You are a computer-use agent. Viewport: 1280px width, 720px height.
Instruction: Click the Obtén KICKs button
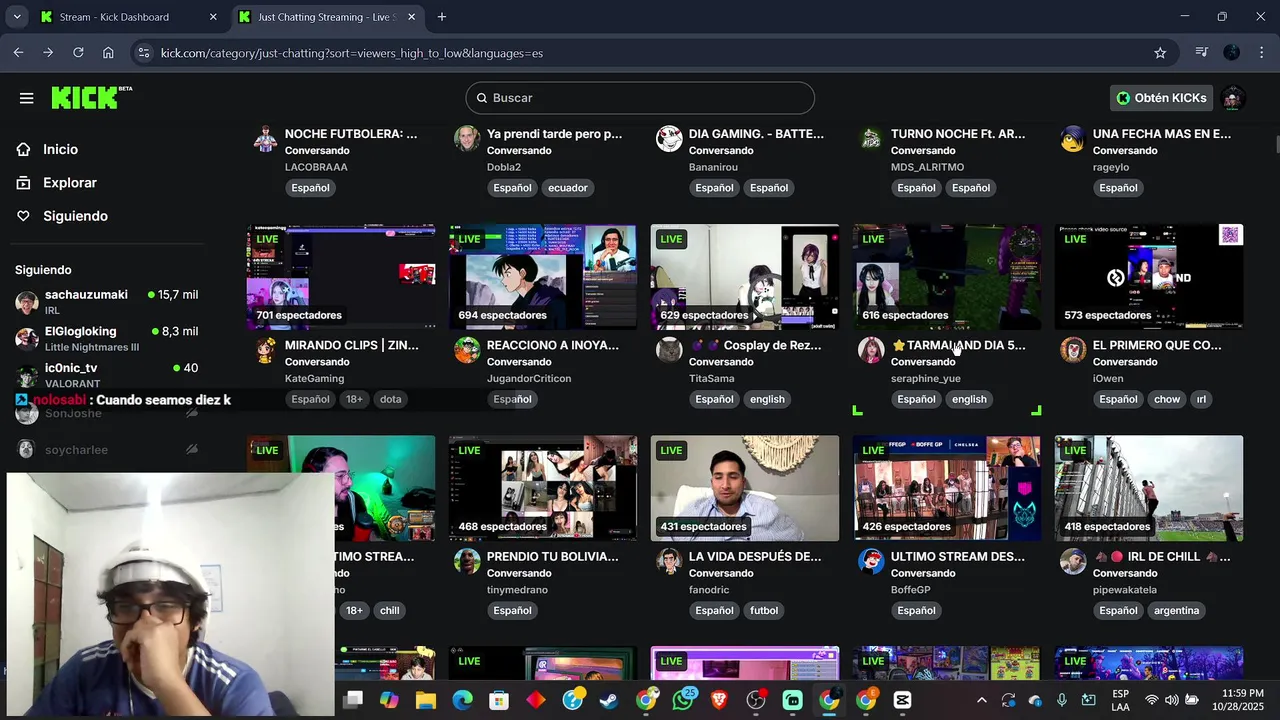[x=1162, y=98]
